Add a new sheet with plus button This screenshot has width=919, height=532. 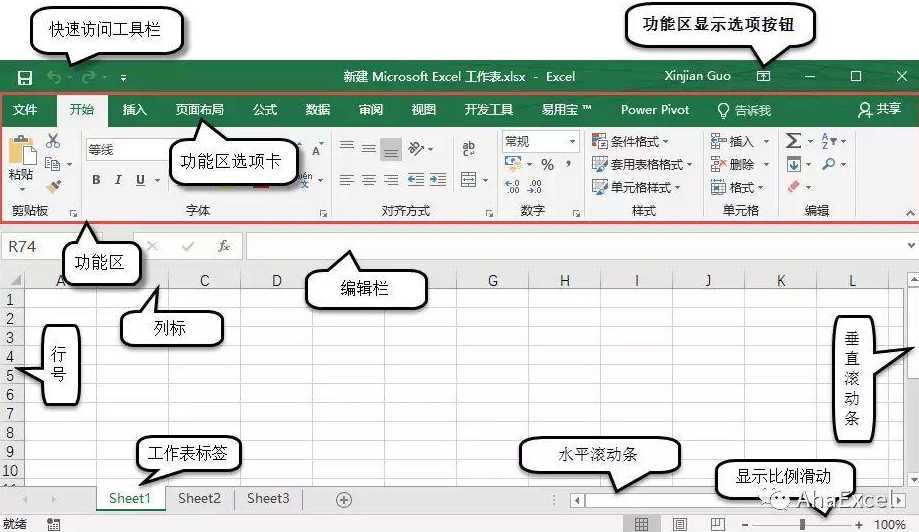pos(344,500)
